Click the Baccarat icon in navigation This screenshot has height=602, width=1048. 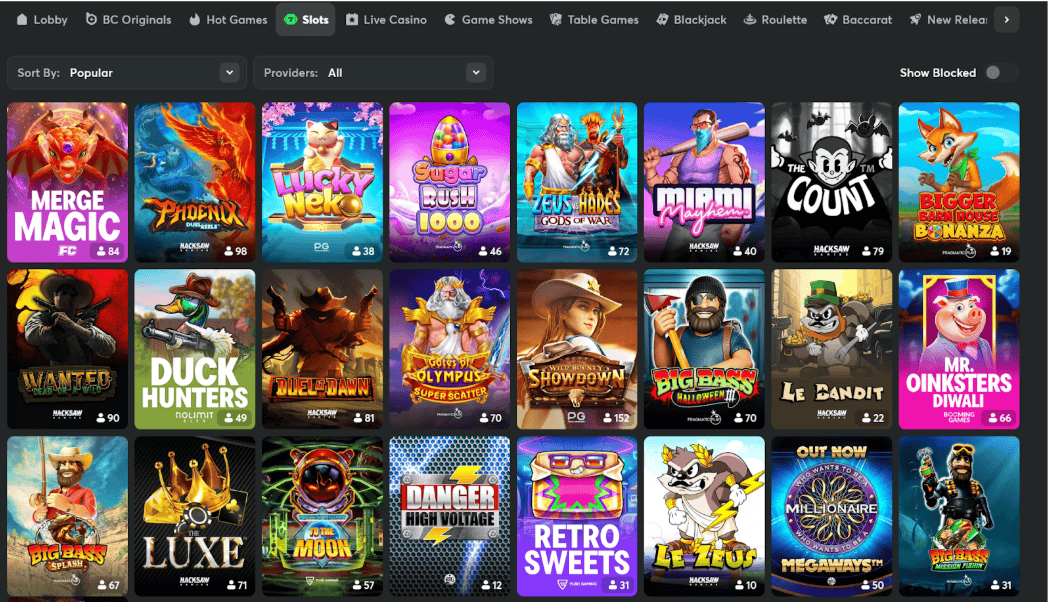(831, 19)
